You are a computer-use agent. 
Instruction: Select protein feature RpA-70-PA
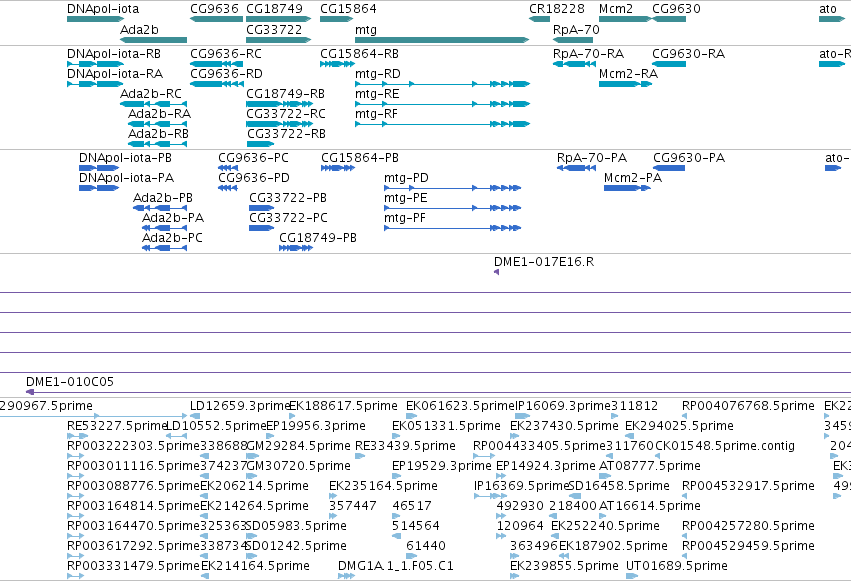click(577, 168)
